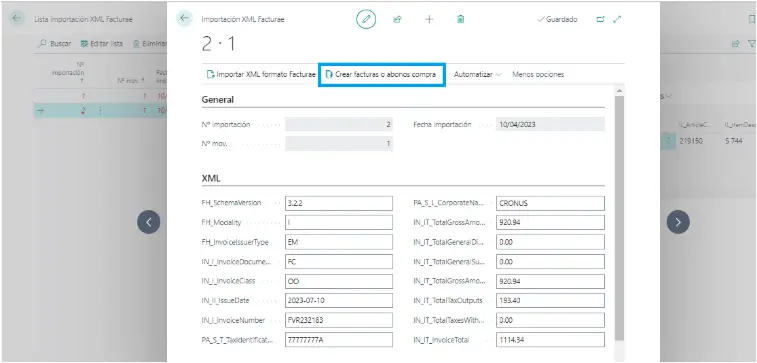Click the FH_Modality input field
This screenshot has height=363, width=757.
[x=339, y=223]
